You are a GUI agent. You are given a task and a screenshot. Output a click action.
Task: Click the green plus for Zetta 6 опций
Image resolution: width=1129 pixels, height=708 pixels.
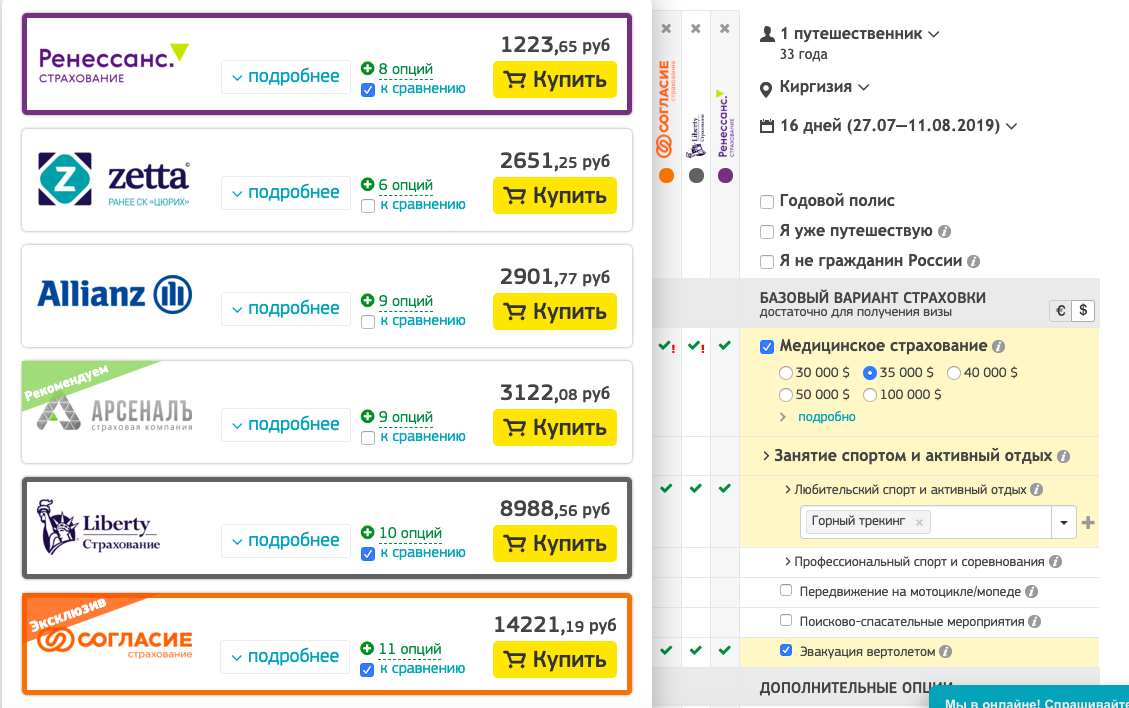367,185
